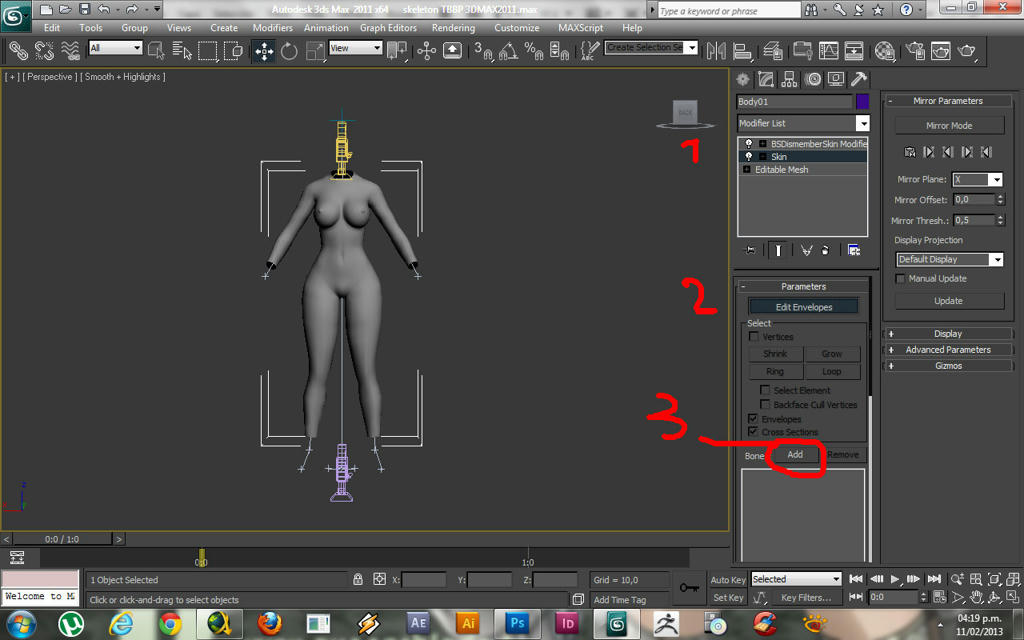Click the Edit Envelopes button
This screenshot has width=1024, height=640.
[x=804, y=307]
